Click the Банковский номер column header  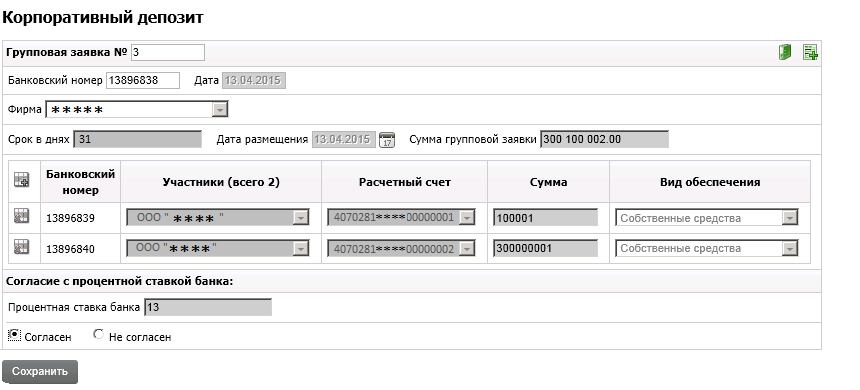point(81,182)
